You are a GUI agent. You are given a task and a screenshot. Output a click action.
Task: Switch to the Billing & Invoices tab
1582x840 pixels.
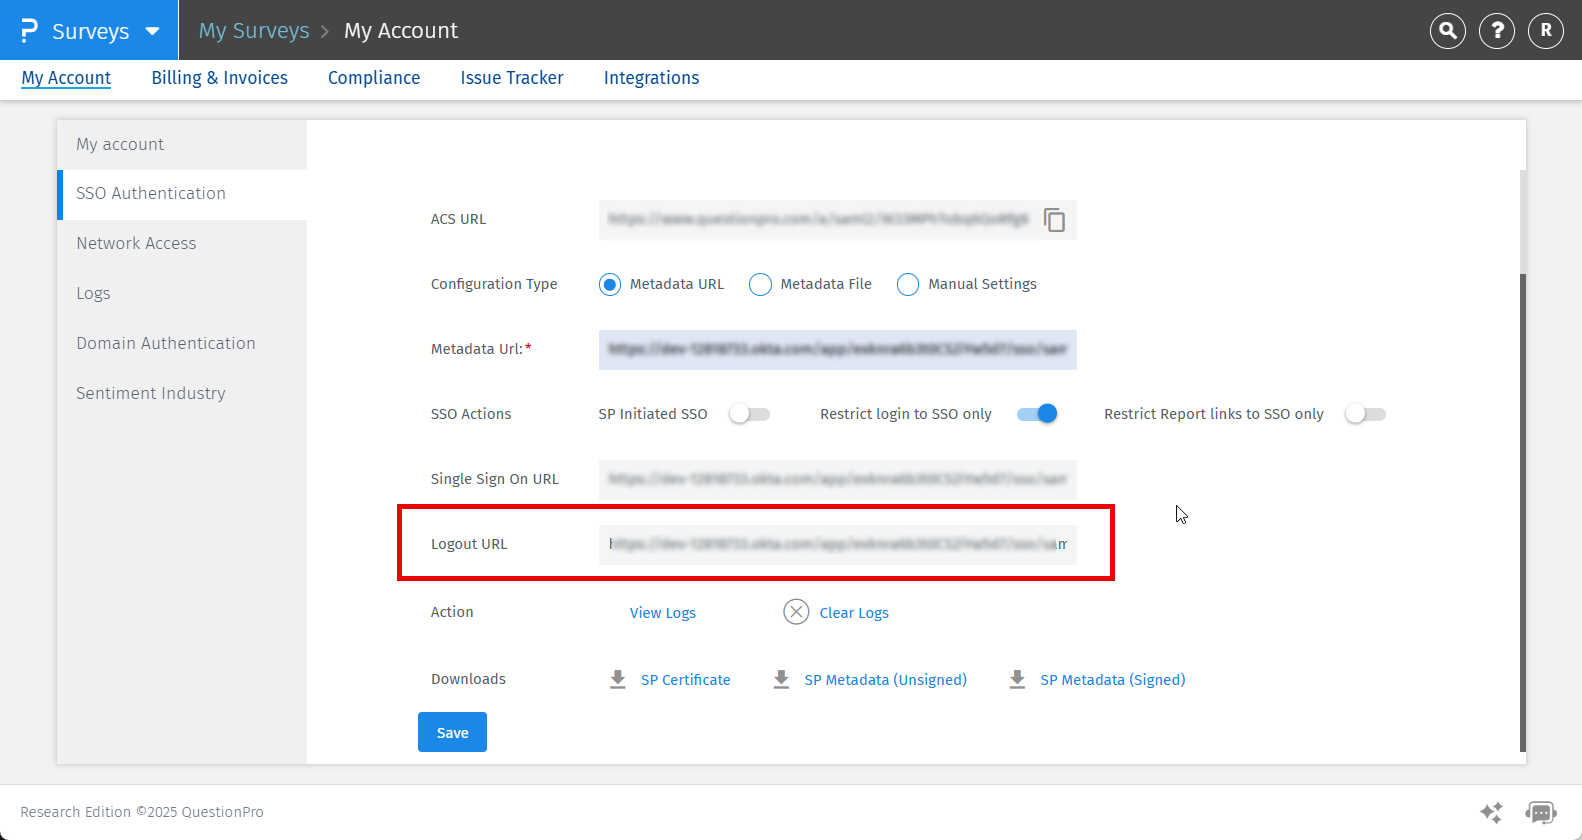pyautogui.click(x=219, y=78)
